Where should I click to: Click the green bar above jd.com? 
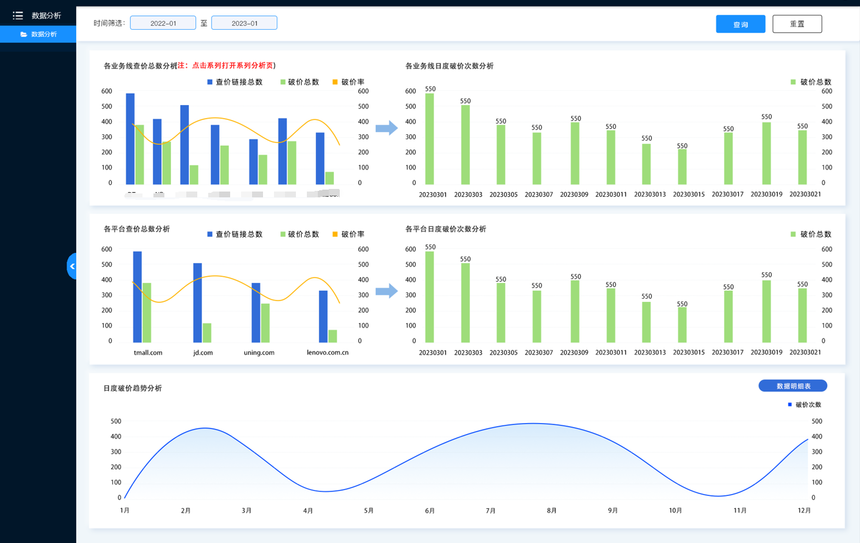(x=207, y=333)
